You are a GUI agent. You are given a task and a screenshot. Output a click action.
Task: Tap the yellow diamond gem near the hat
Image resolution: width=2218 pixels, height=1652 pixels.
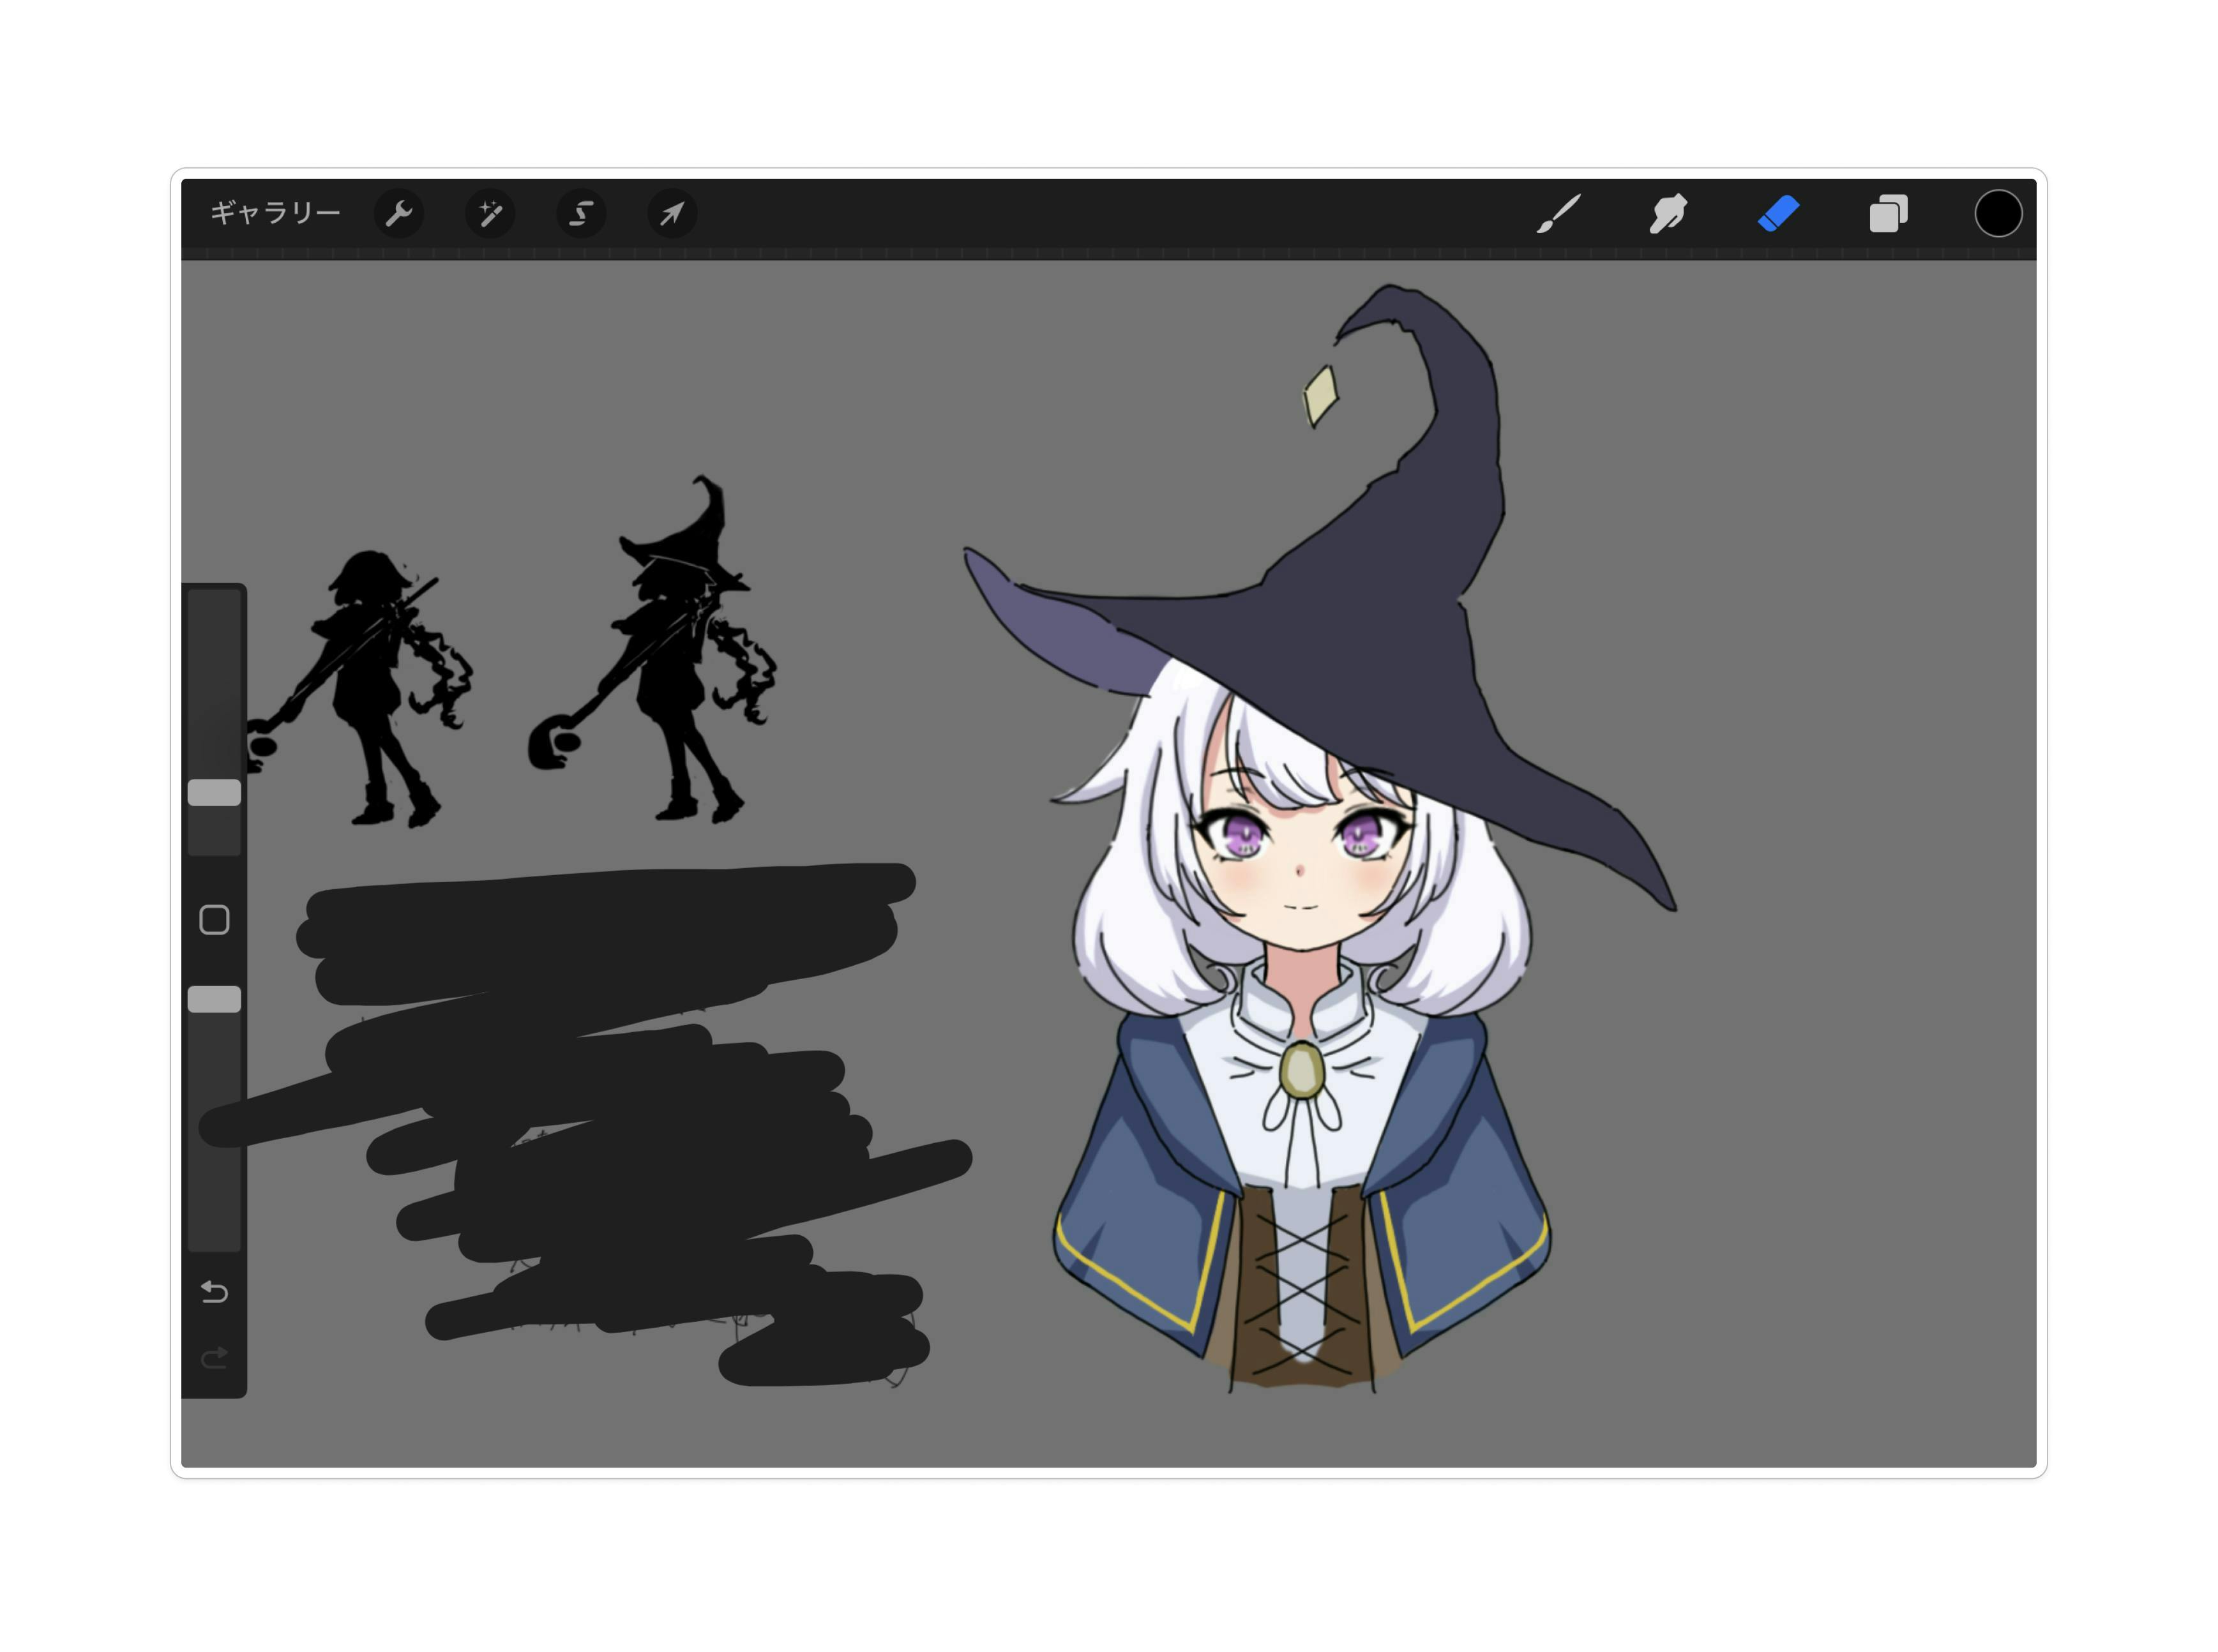point(1320,396)
